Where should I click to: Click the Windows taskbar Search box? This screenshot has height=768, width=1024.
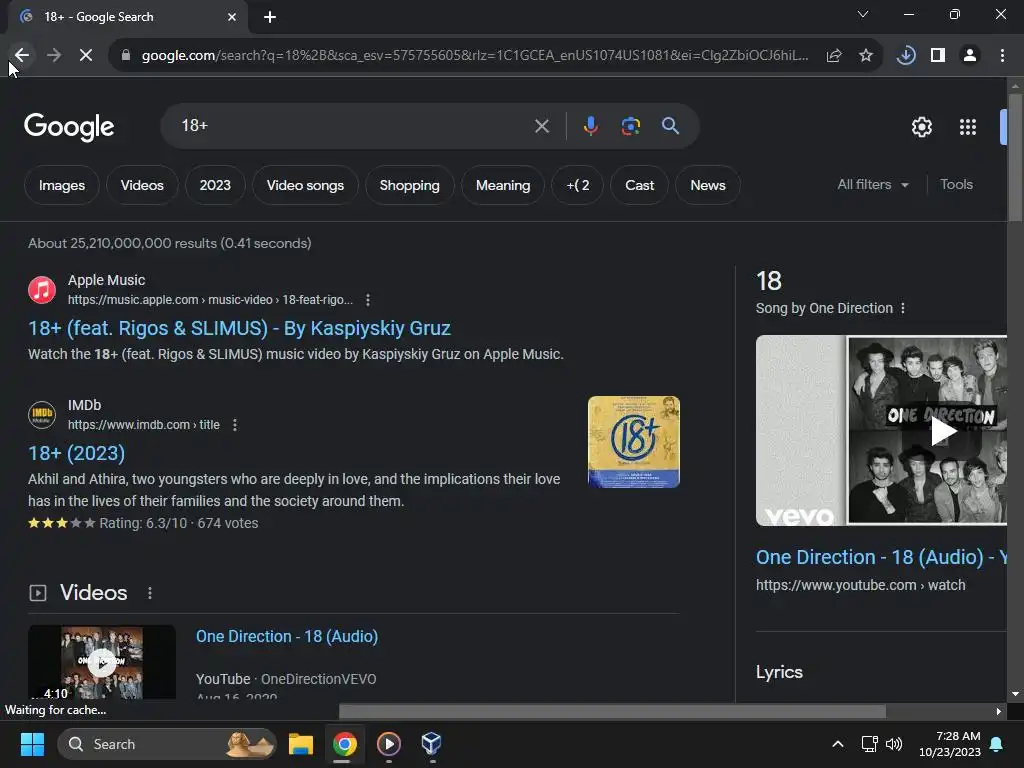(167, 744)
